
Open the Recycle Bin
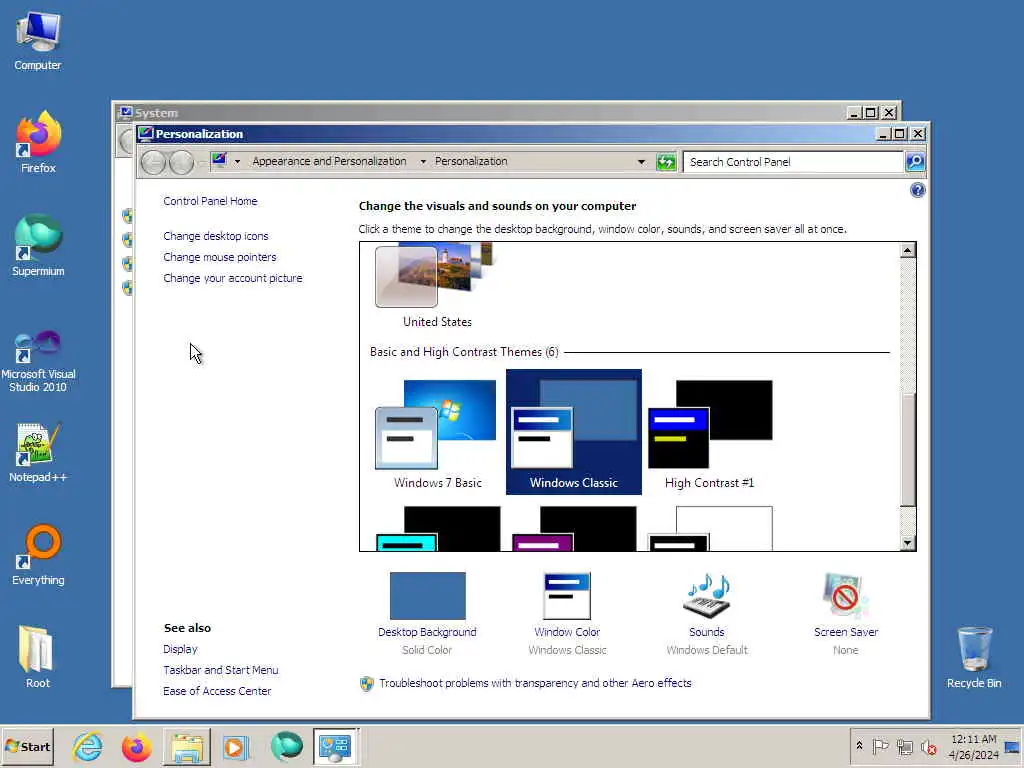(974, 657)
